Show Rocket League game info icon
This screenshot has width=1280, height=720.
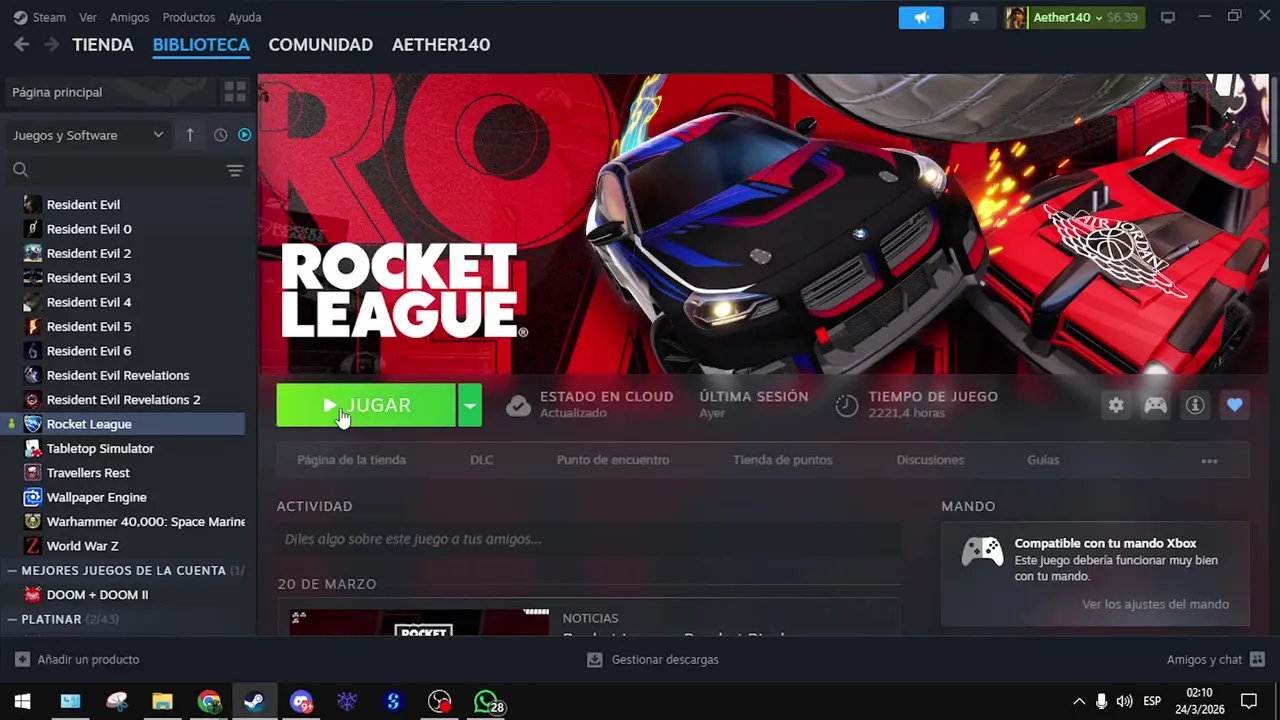1195,405
